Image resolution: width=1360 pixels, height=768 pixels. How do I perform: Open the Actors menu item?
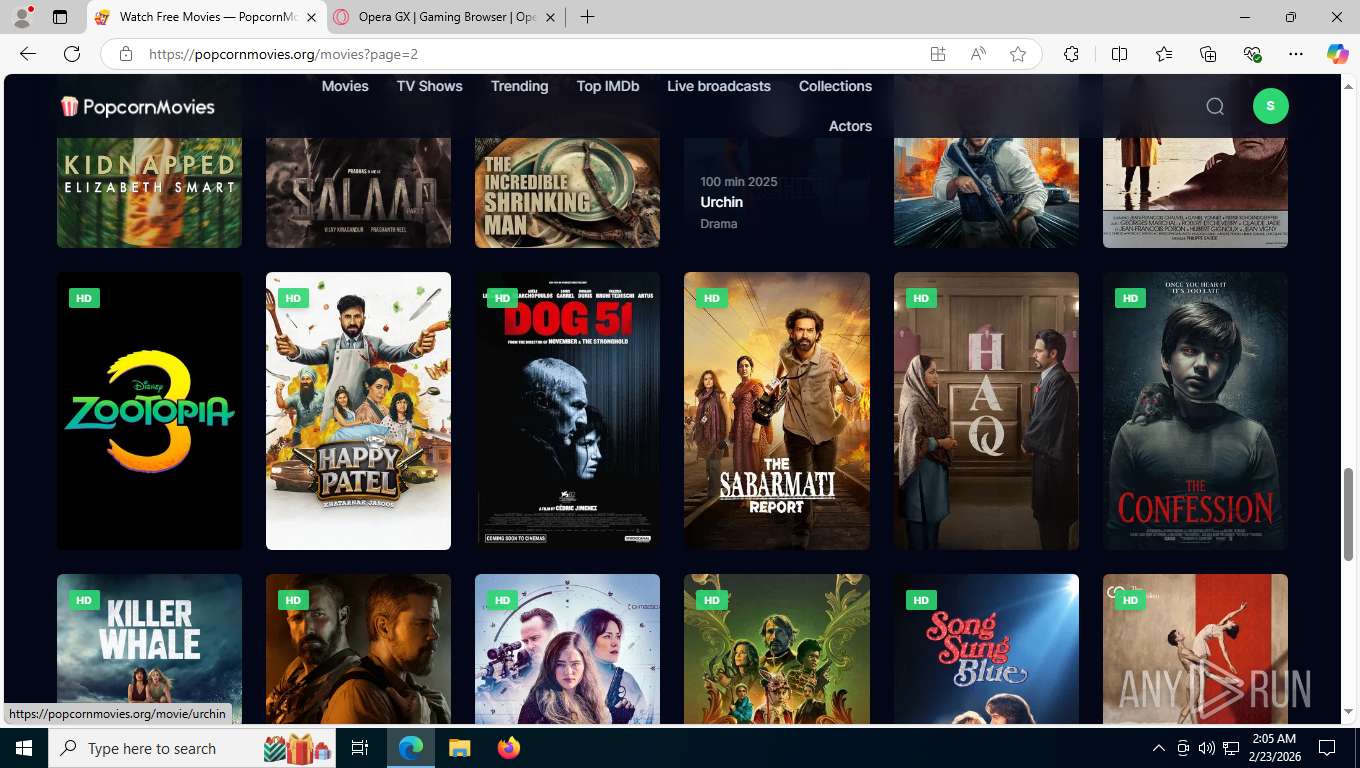pyautogui.click(x=850, y=126)
